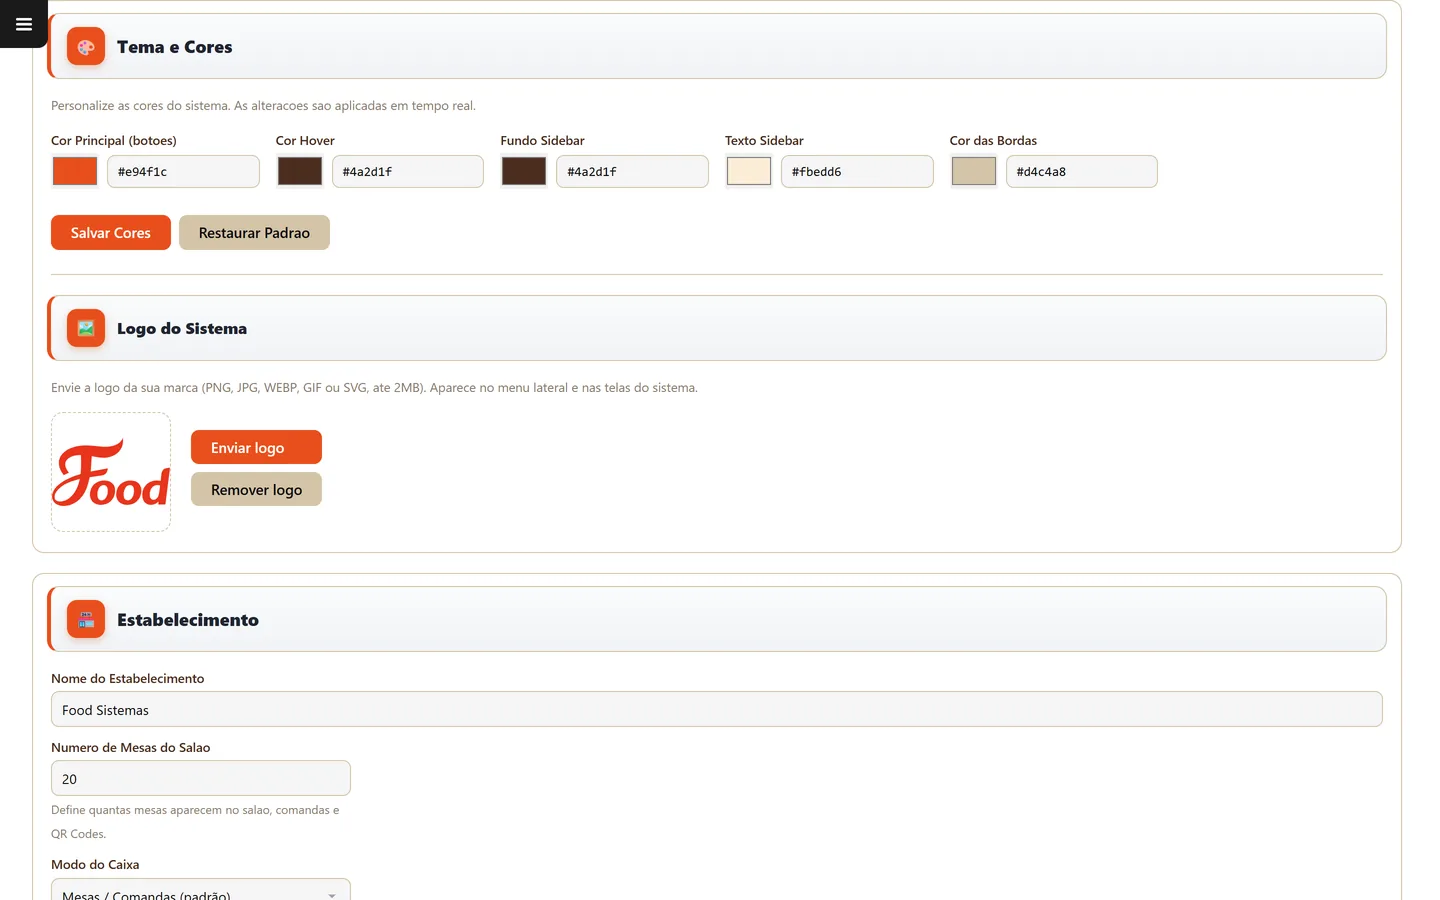Open the Texto Sidebar color swatch
This screenshot has width=1440, height=900.
749,171
